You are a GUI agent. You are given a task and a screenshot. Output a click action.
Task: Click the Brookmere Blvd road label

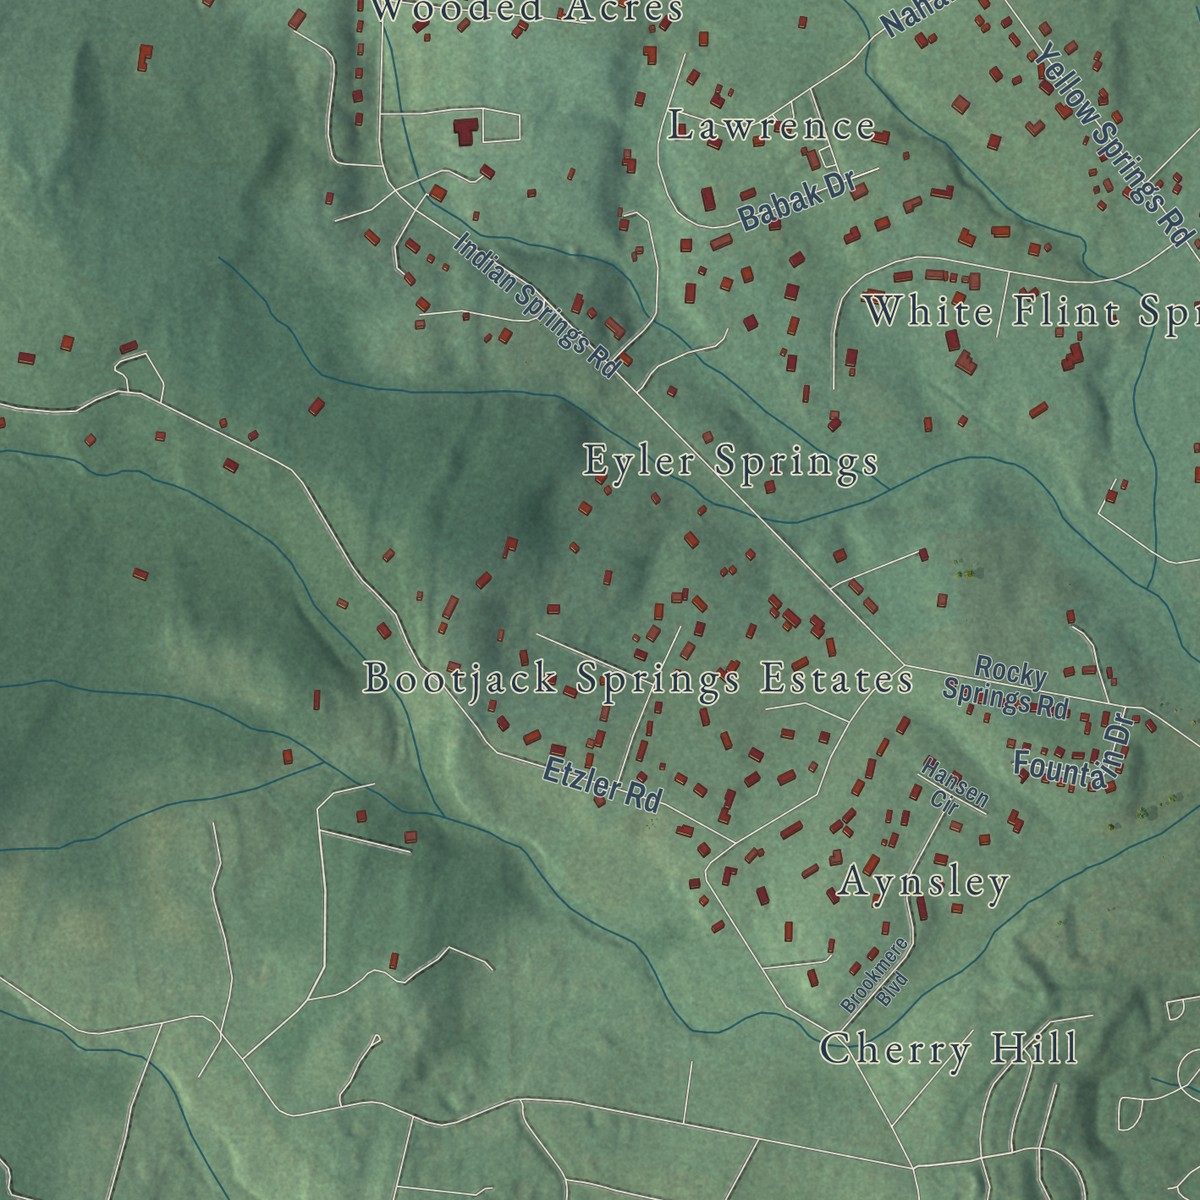pyautogui.click(x=880, y=976)
